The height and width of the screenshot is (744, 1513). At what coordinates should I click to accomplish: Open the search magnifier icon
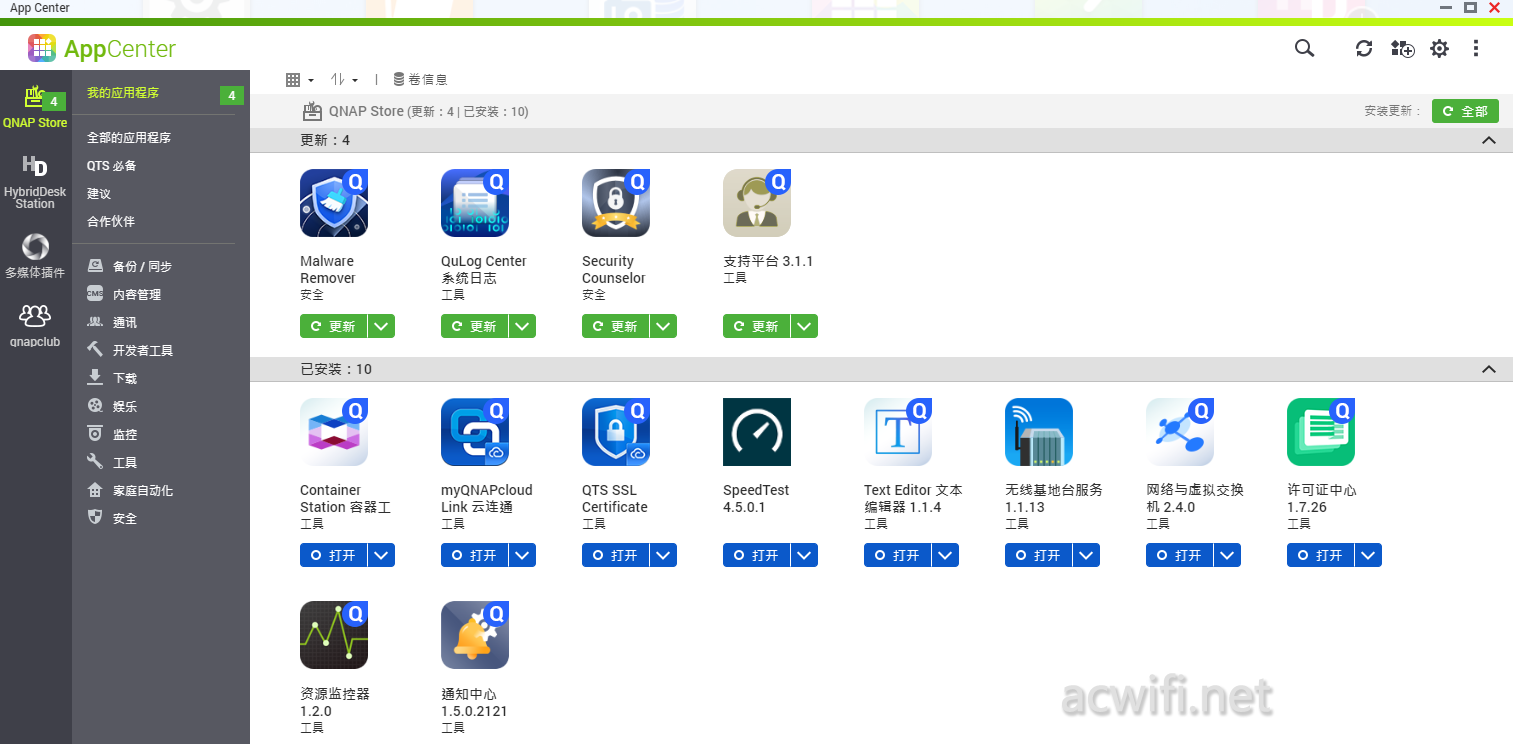coord(1304,48)
